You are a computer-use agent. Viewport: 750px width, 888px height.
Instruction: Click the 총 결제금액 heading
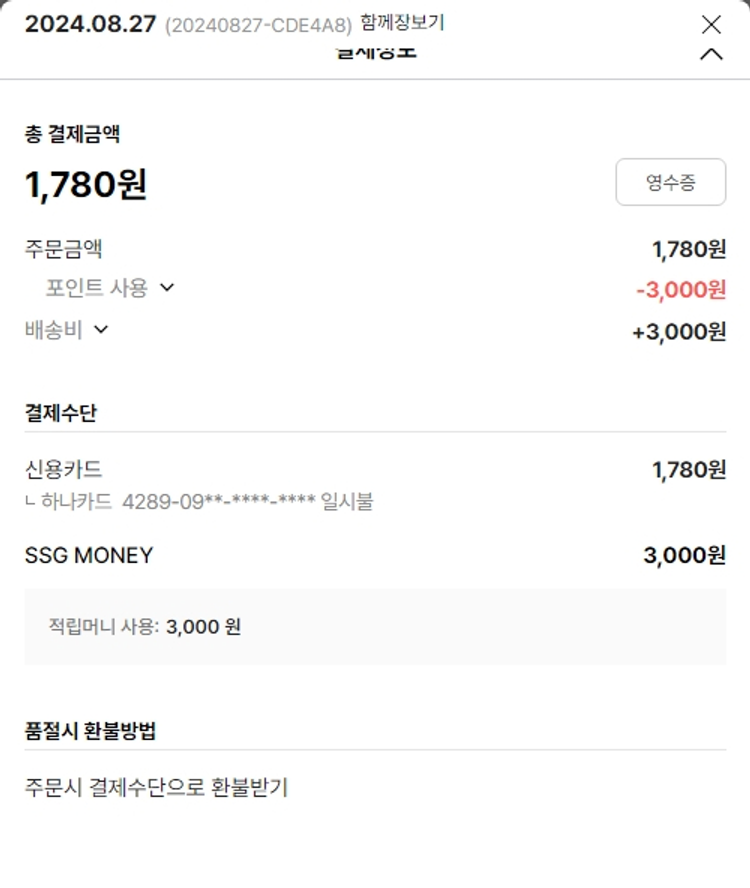pos(72,134)
